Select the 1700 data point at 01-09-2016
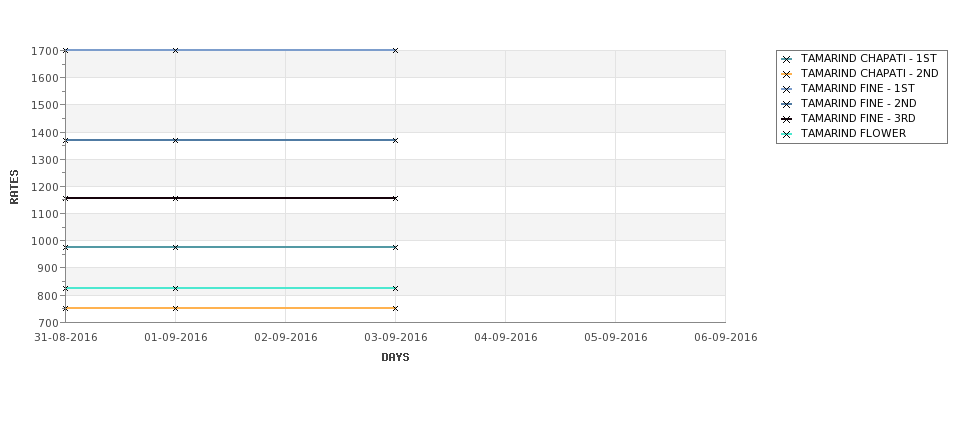The height and width of the screenshot is (429, 975). (x=175, y=50)
